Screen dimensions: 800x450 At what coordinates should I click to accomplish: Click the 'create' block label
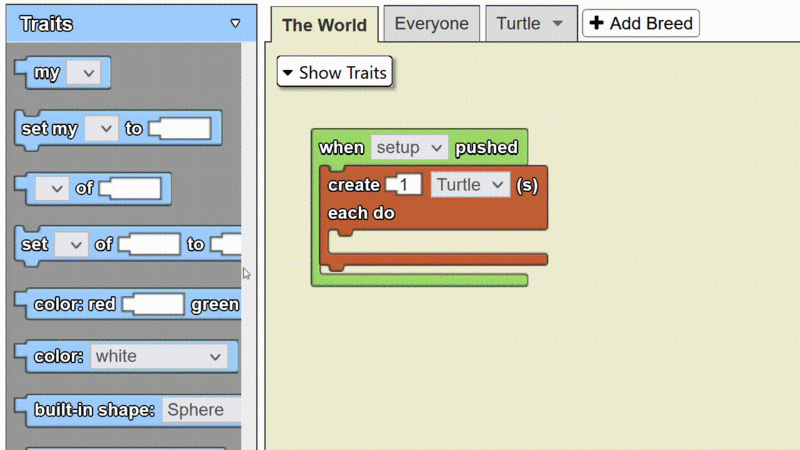(354, 185)
